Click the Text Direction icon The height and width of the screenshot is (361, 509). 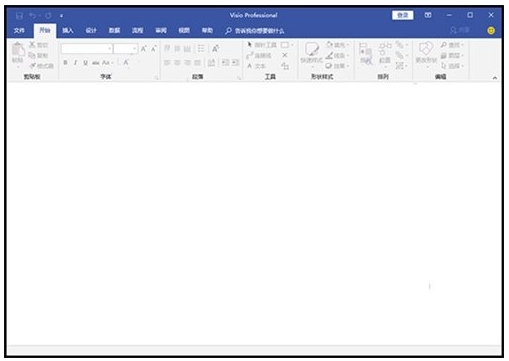click(211, 63)
